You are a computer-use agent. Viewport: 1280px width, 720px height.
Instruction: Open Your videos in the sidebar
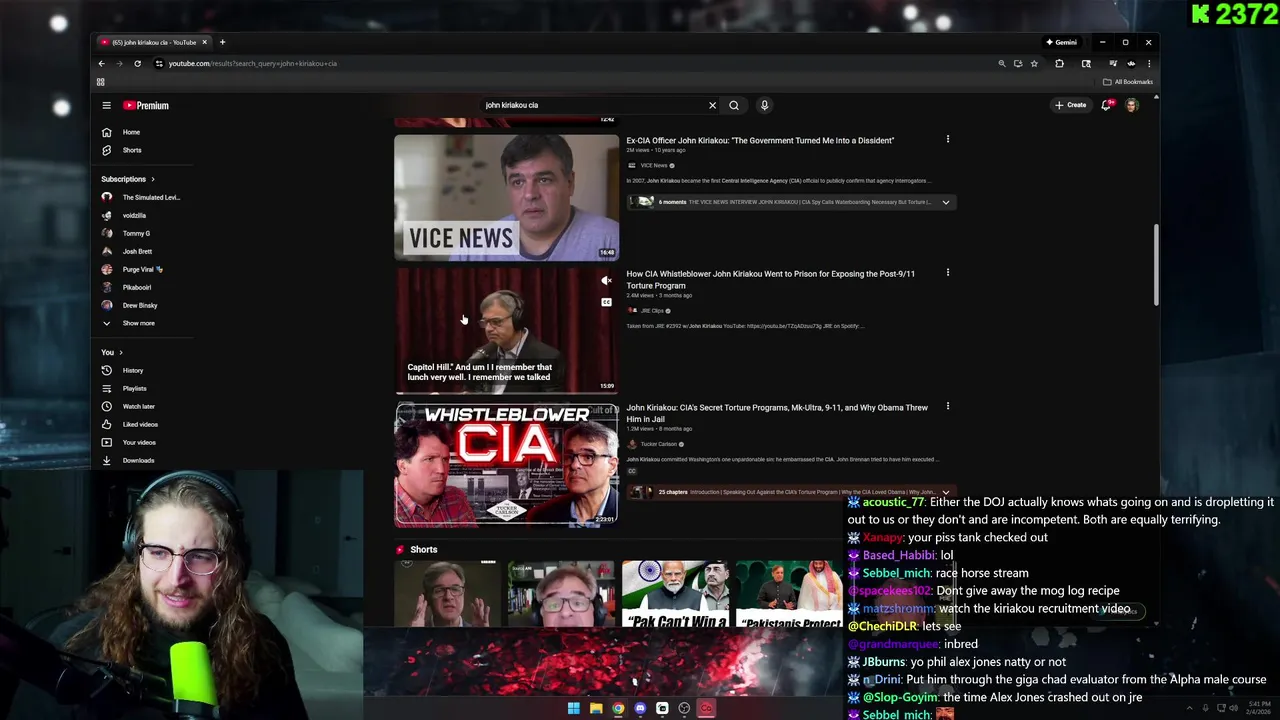pyautogui.click(x=139, y=442)
